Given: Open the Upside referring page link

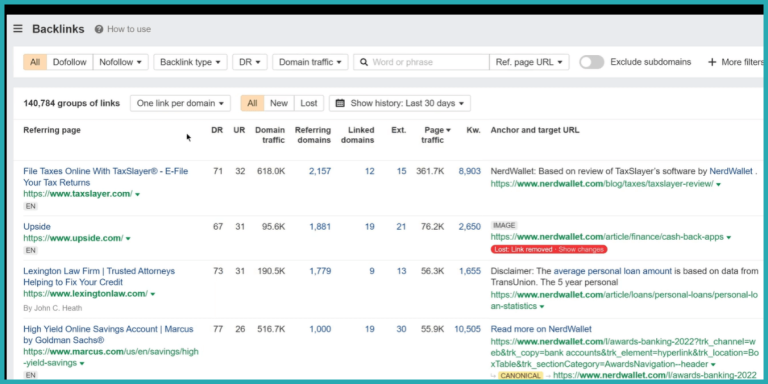Looking at the screenshot, I should [x=37, y=227].
